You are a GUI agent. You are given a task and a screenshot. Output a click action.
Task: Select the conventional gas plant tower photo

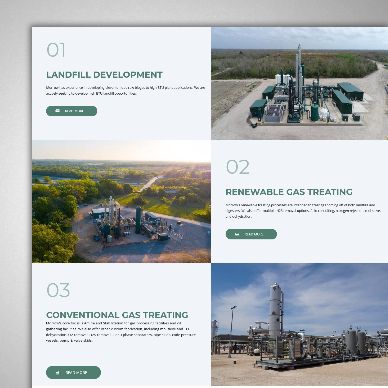[299, 325]
